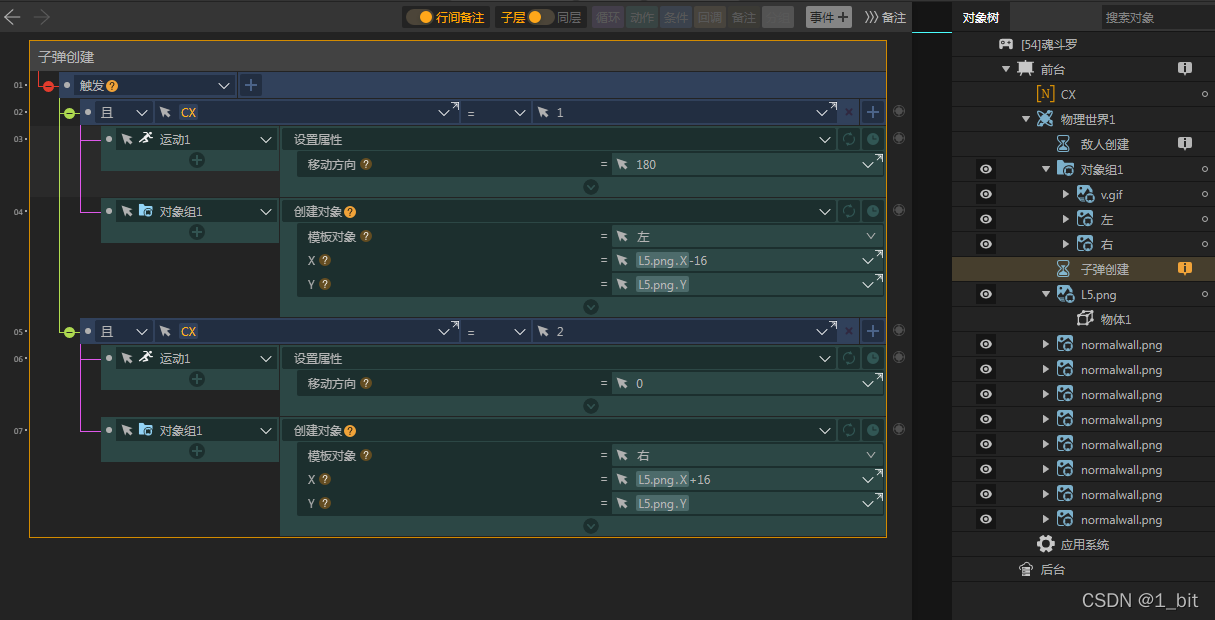Click the help icon beside 移动方向 in the 180 row
Viewport: 1215px width, 620px height.
(x=366, y=164)
